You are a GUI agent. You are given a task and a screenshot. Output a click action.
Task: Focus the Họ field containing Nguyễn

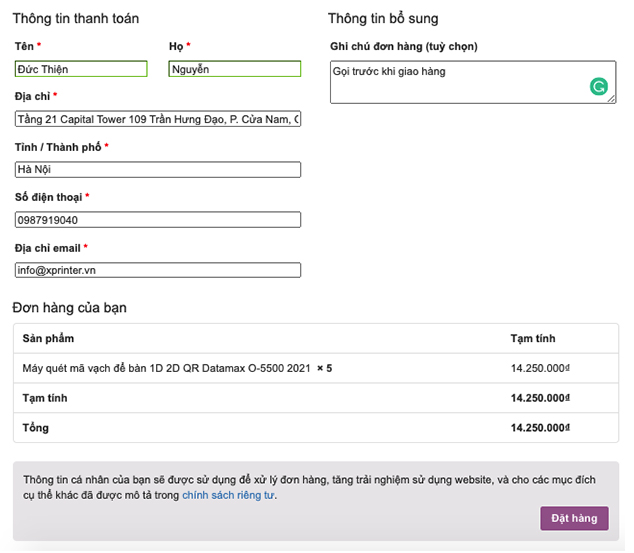(x=234, y=69)
